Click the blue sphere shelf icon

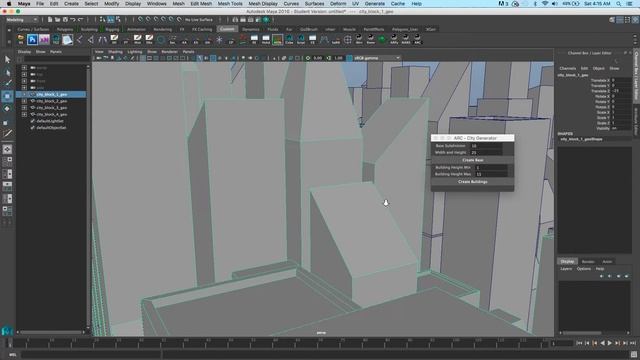161,40
